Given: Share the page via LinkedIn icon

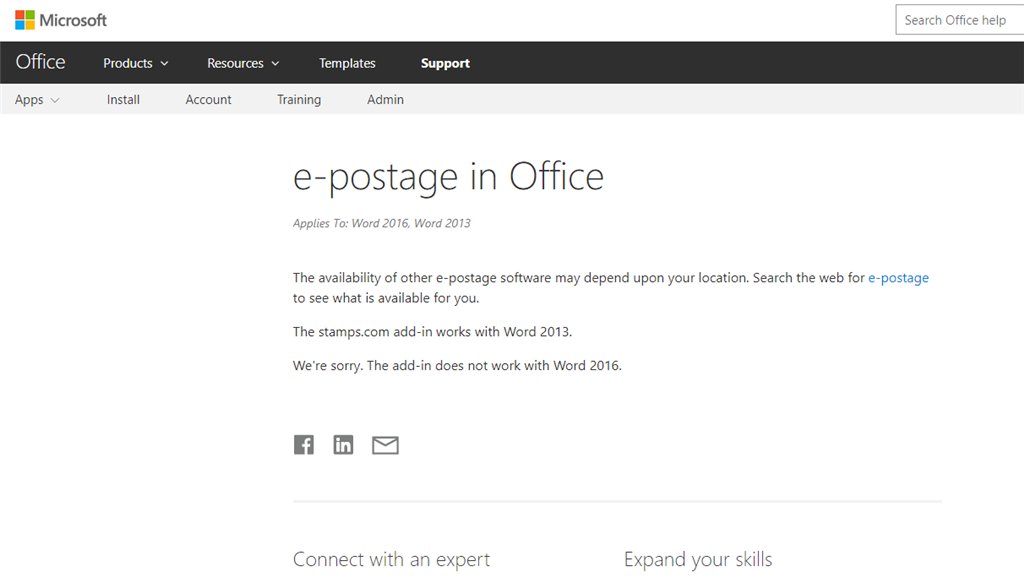Looking at the screenshot, I should tap(344, 444).
